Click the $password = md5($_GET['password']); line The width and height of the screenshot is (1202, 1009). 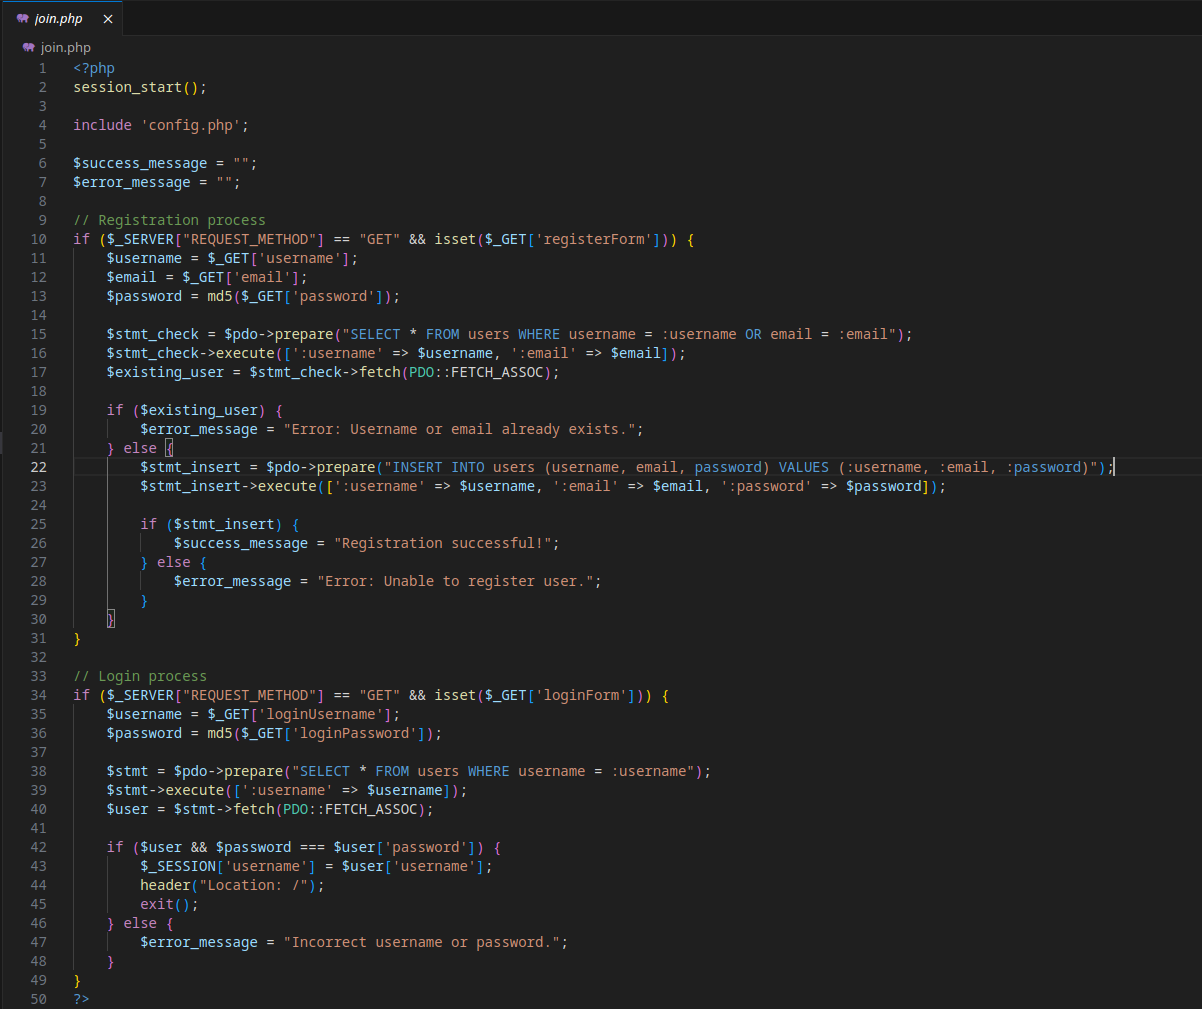(253, 296)
